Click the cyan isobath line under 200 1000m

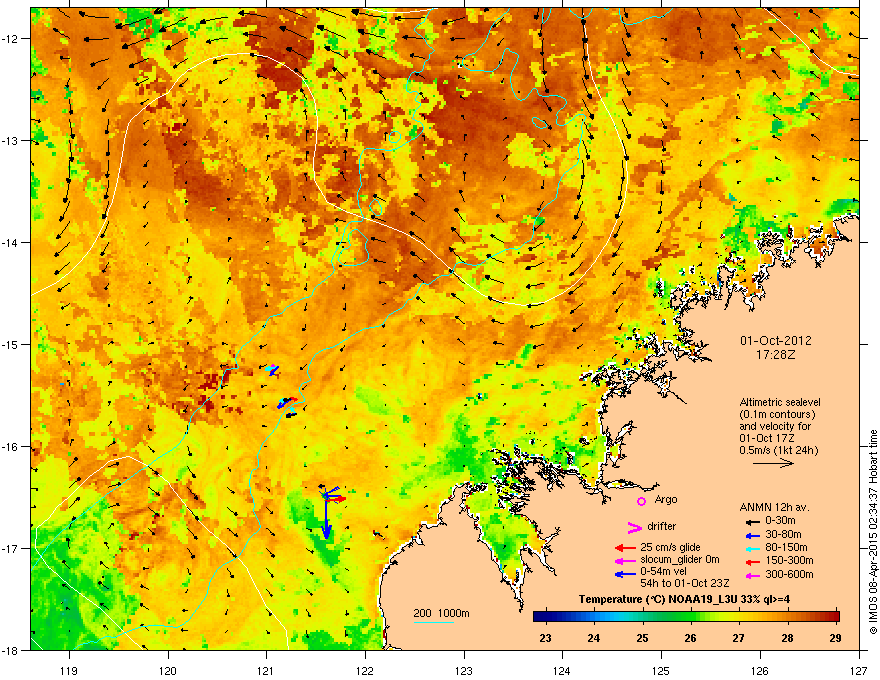tap(434, 622)
